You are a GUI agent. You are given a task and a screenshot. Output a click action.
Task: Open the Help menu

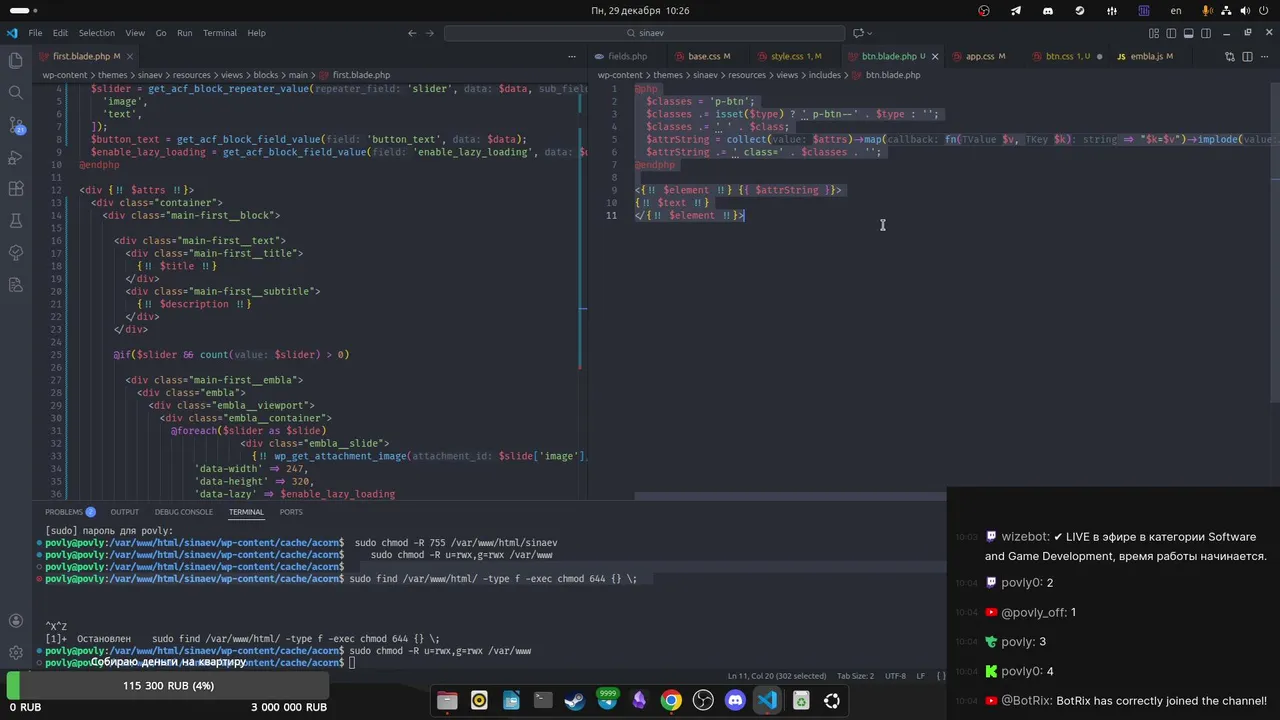point(256,33)
